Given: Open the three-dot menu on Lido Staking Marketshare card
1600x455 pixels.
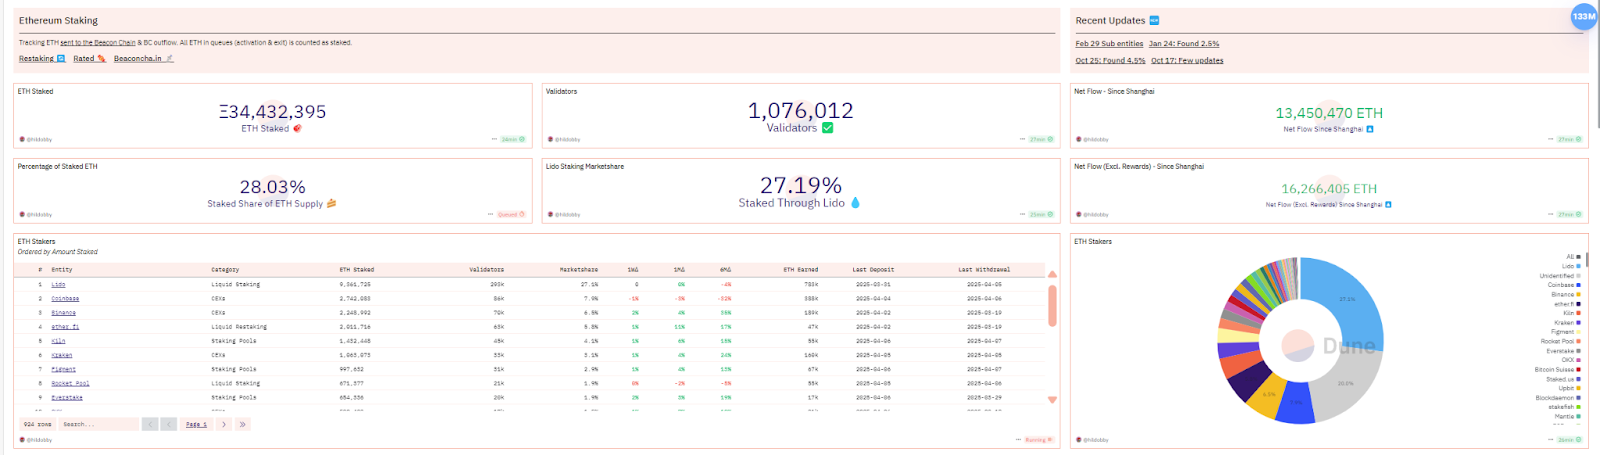Looking at the screenshot, I should [1022, 215].
